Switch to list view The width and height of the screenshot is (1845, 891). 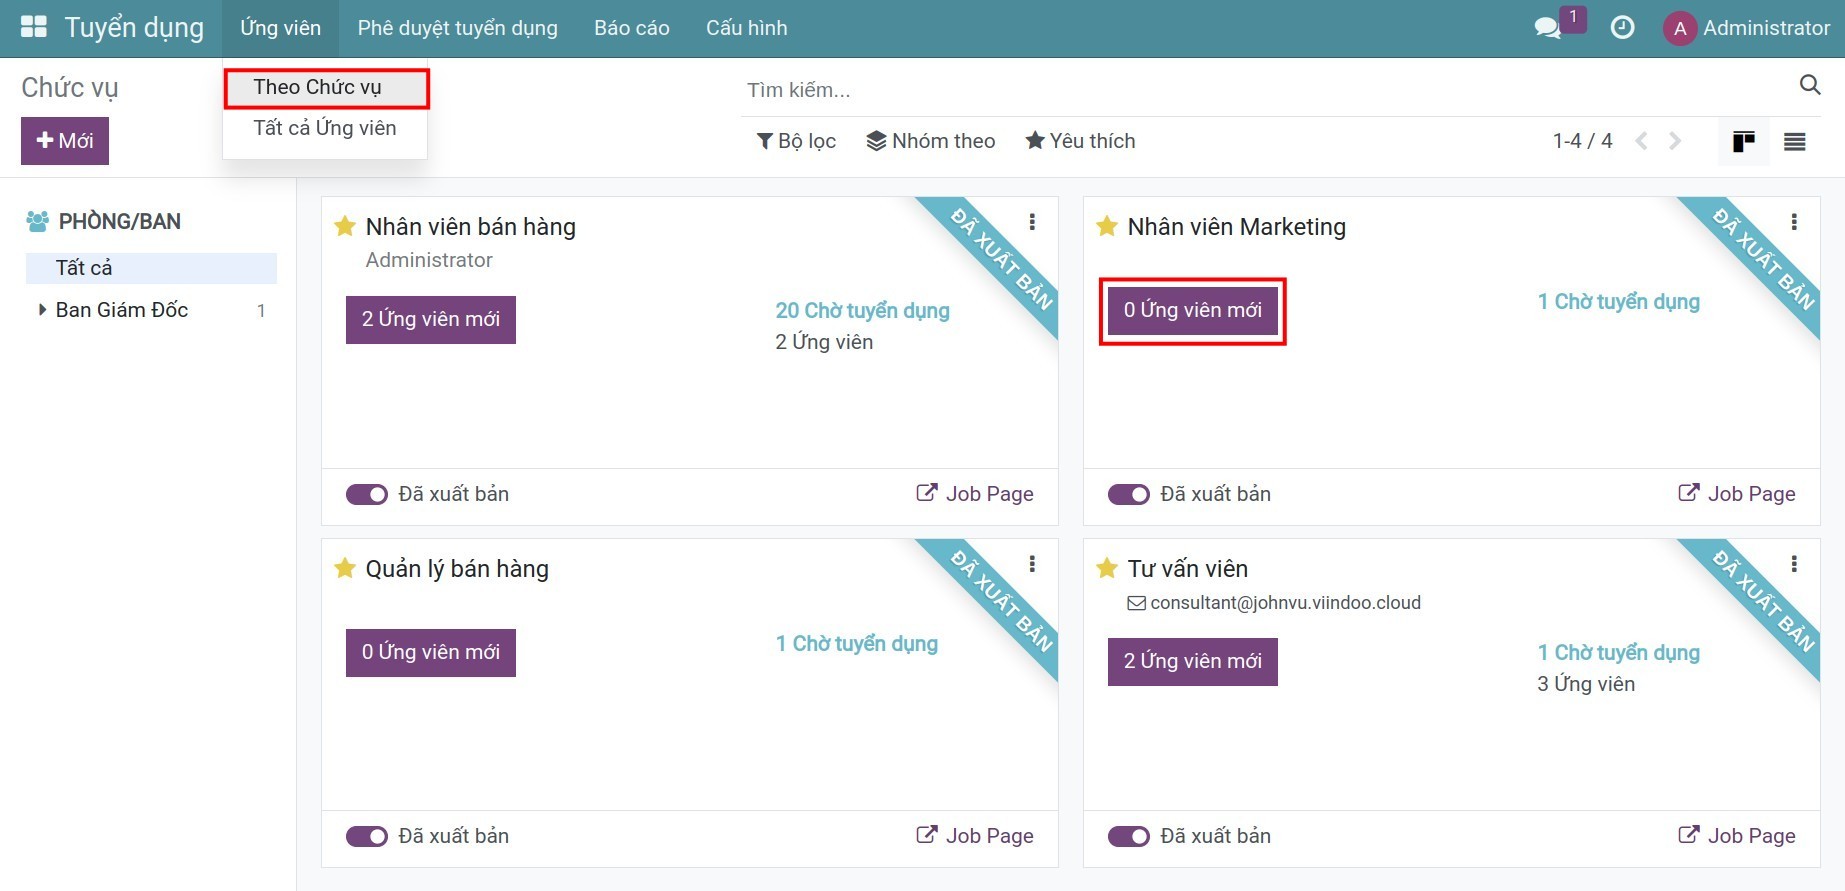1794,142
